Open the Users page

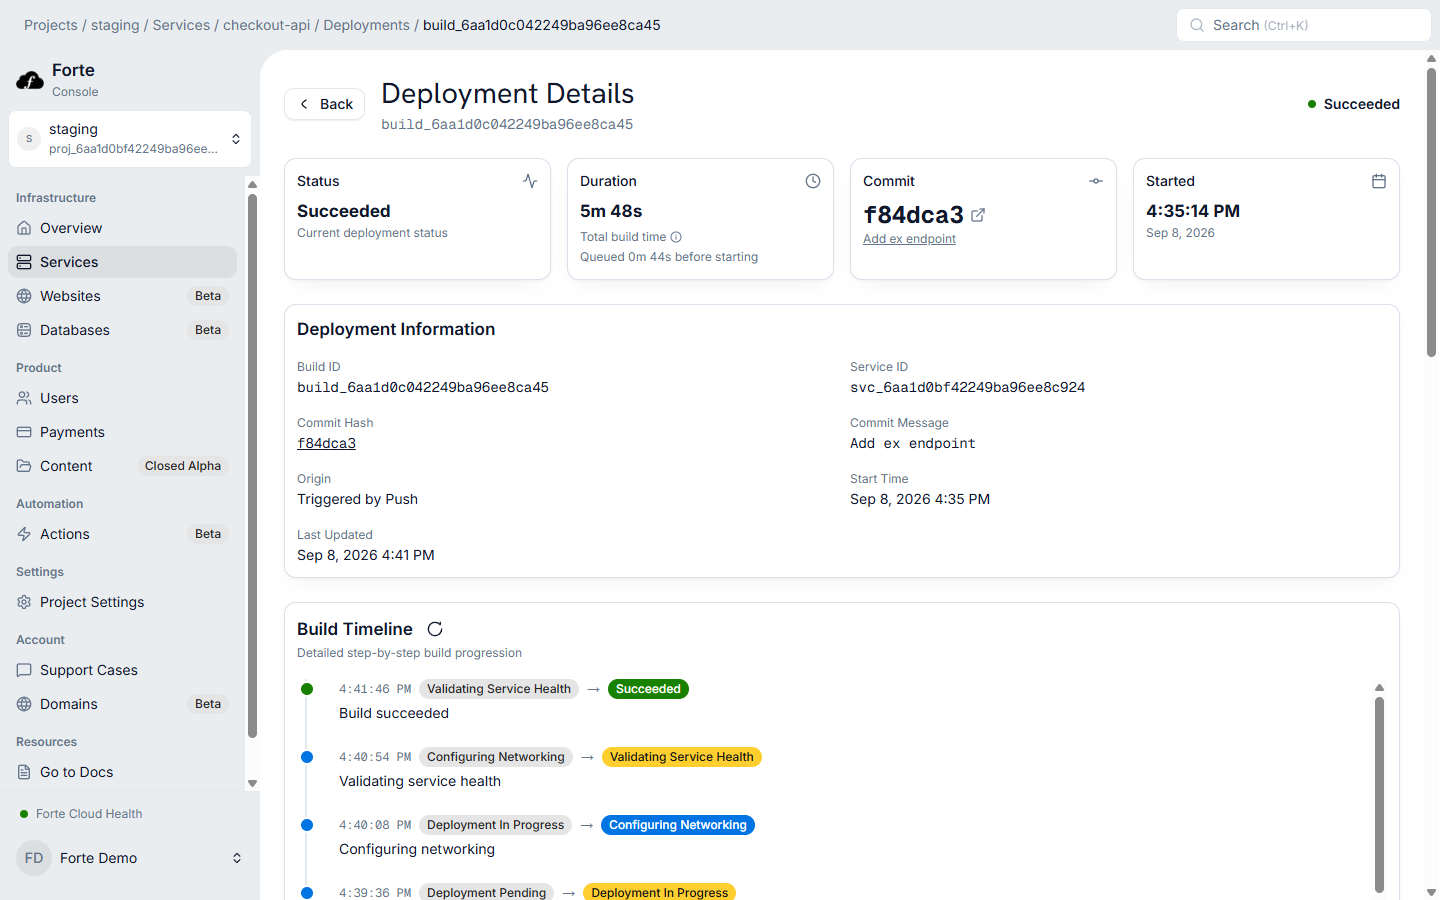122,398
